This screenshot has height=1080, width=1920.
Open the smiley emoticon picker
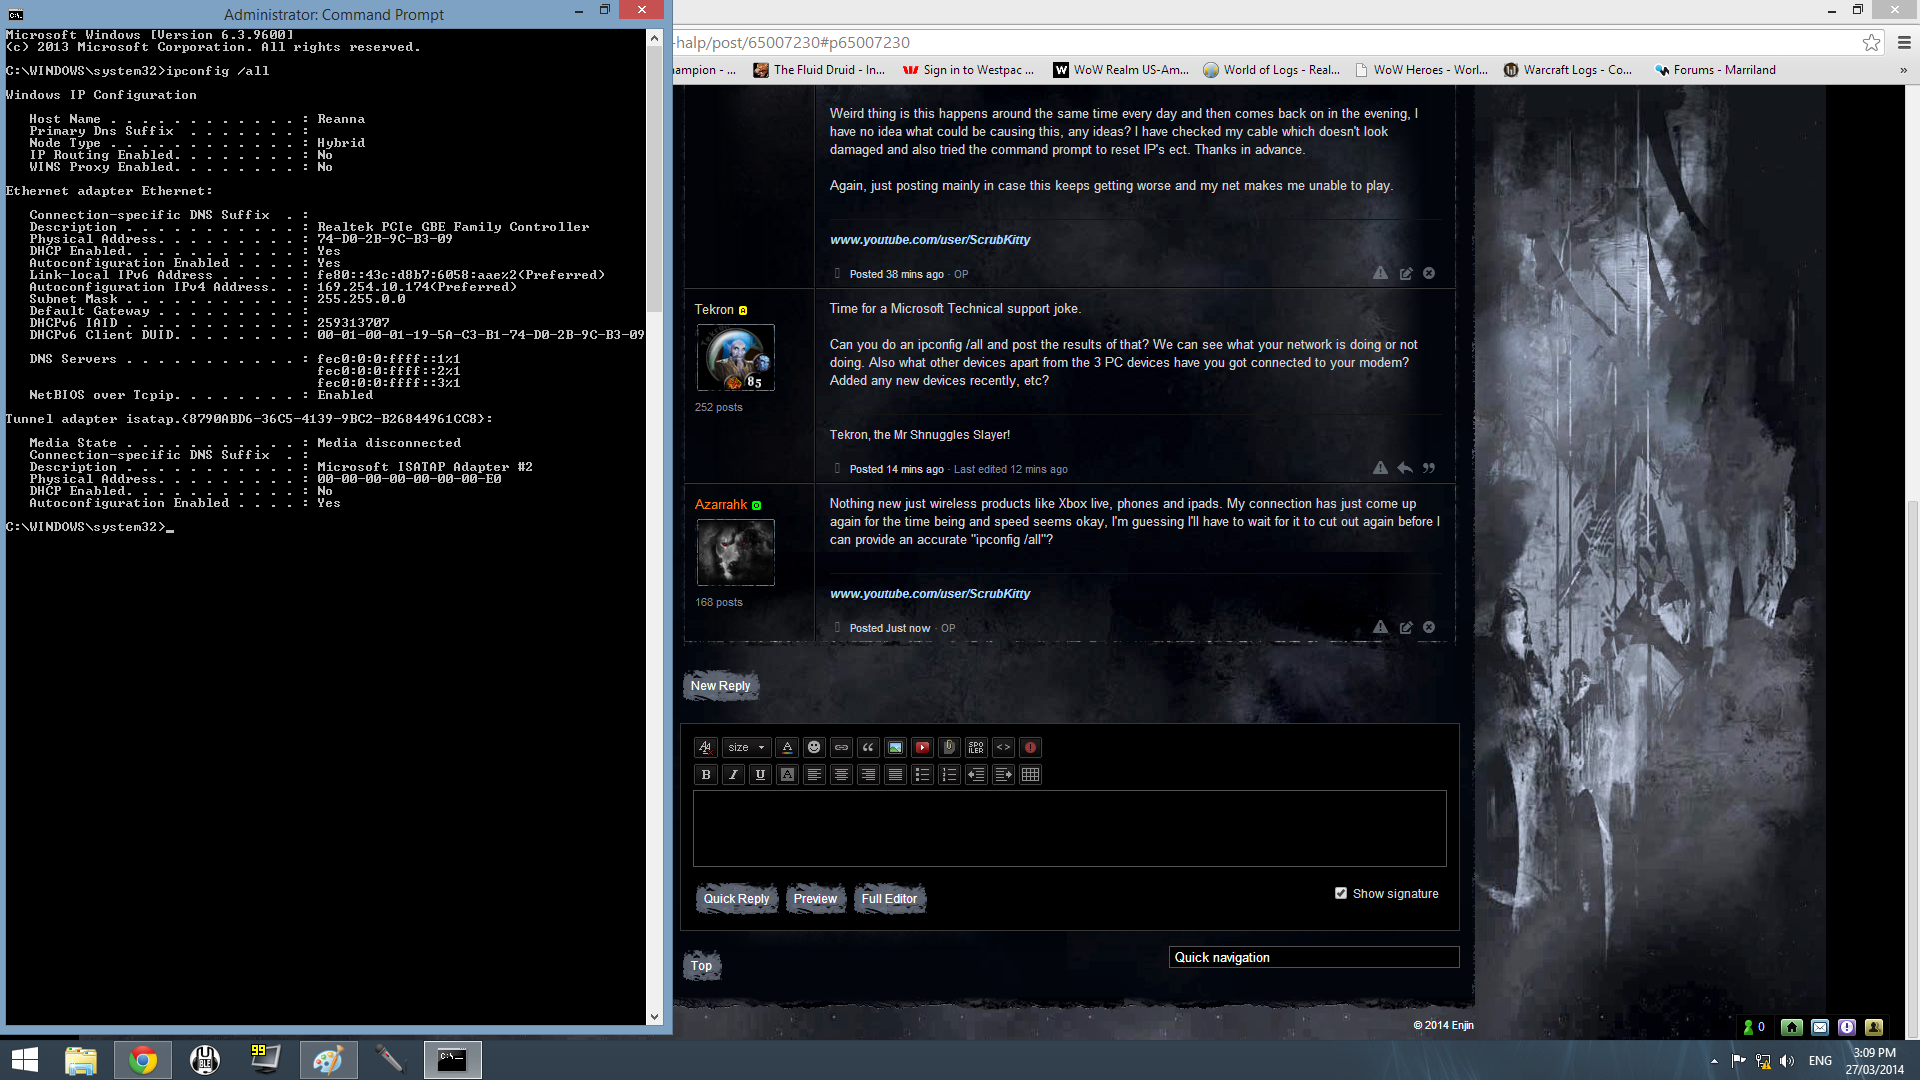click(814, 747)
